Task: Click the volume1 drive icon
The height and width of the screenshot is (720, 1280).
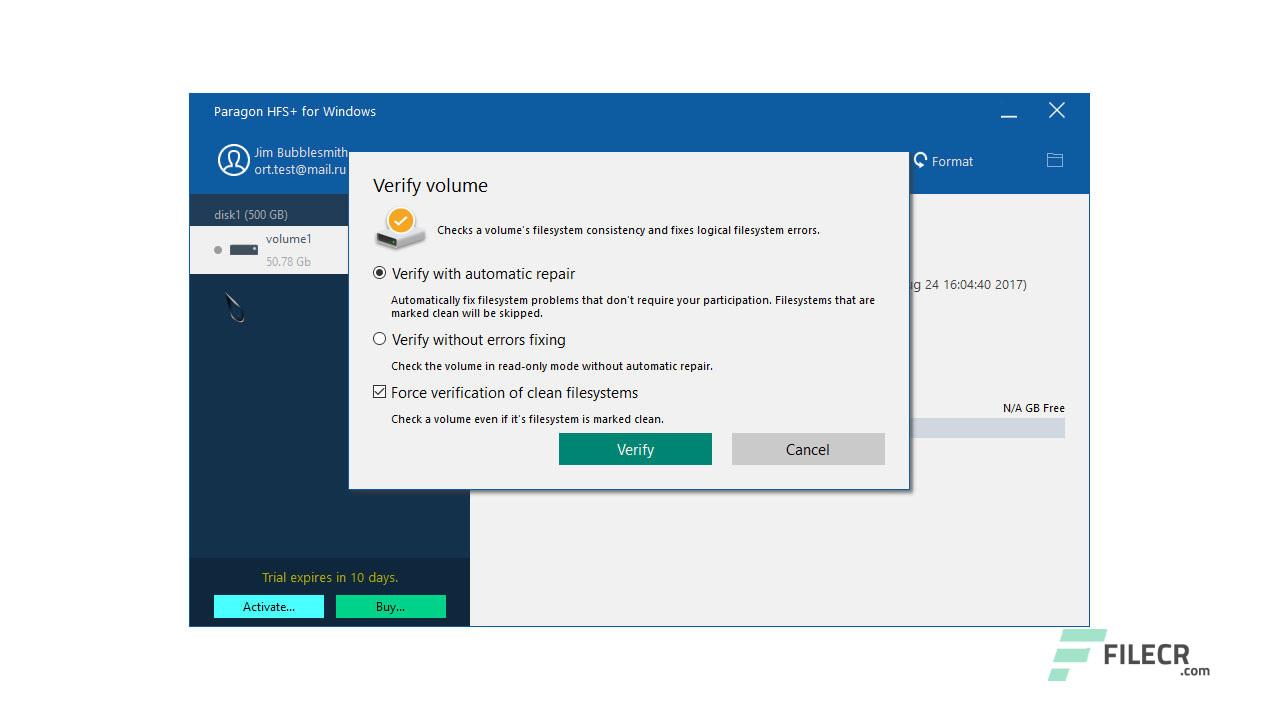Action: 243,250
